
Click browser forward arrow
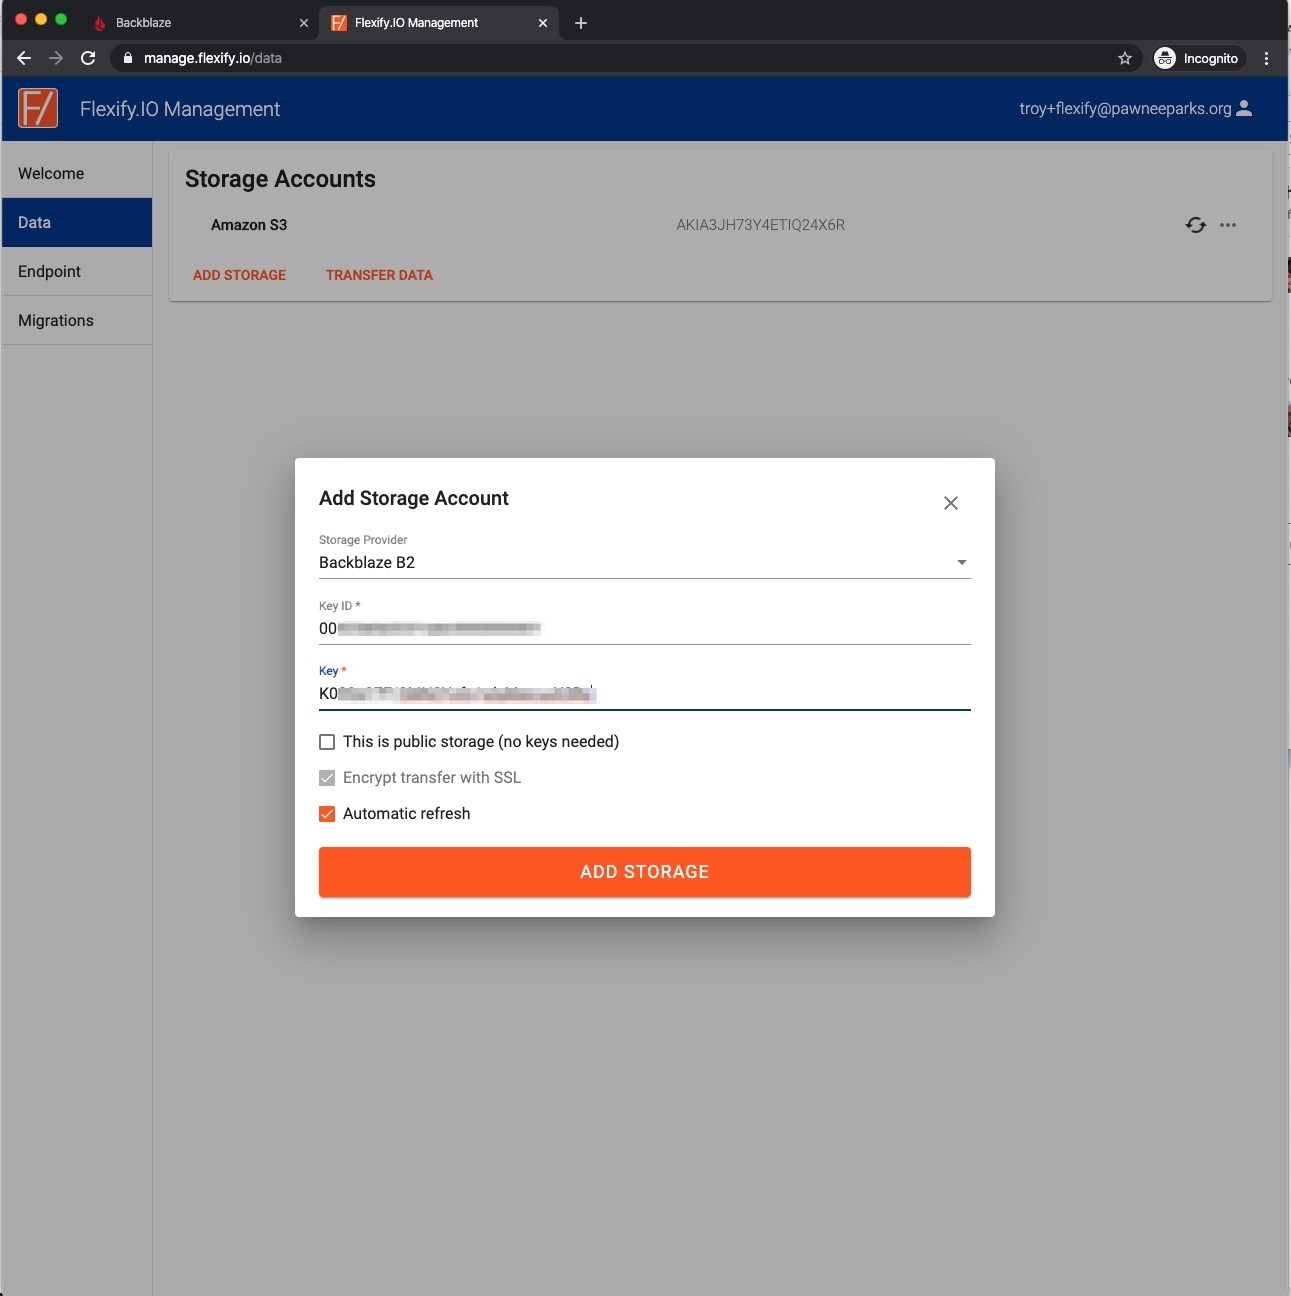coord(56,58)
